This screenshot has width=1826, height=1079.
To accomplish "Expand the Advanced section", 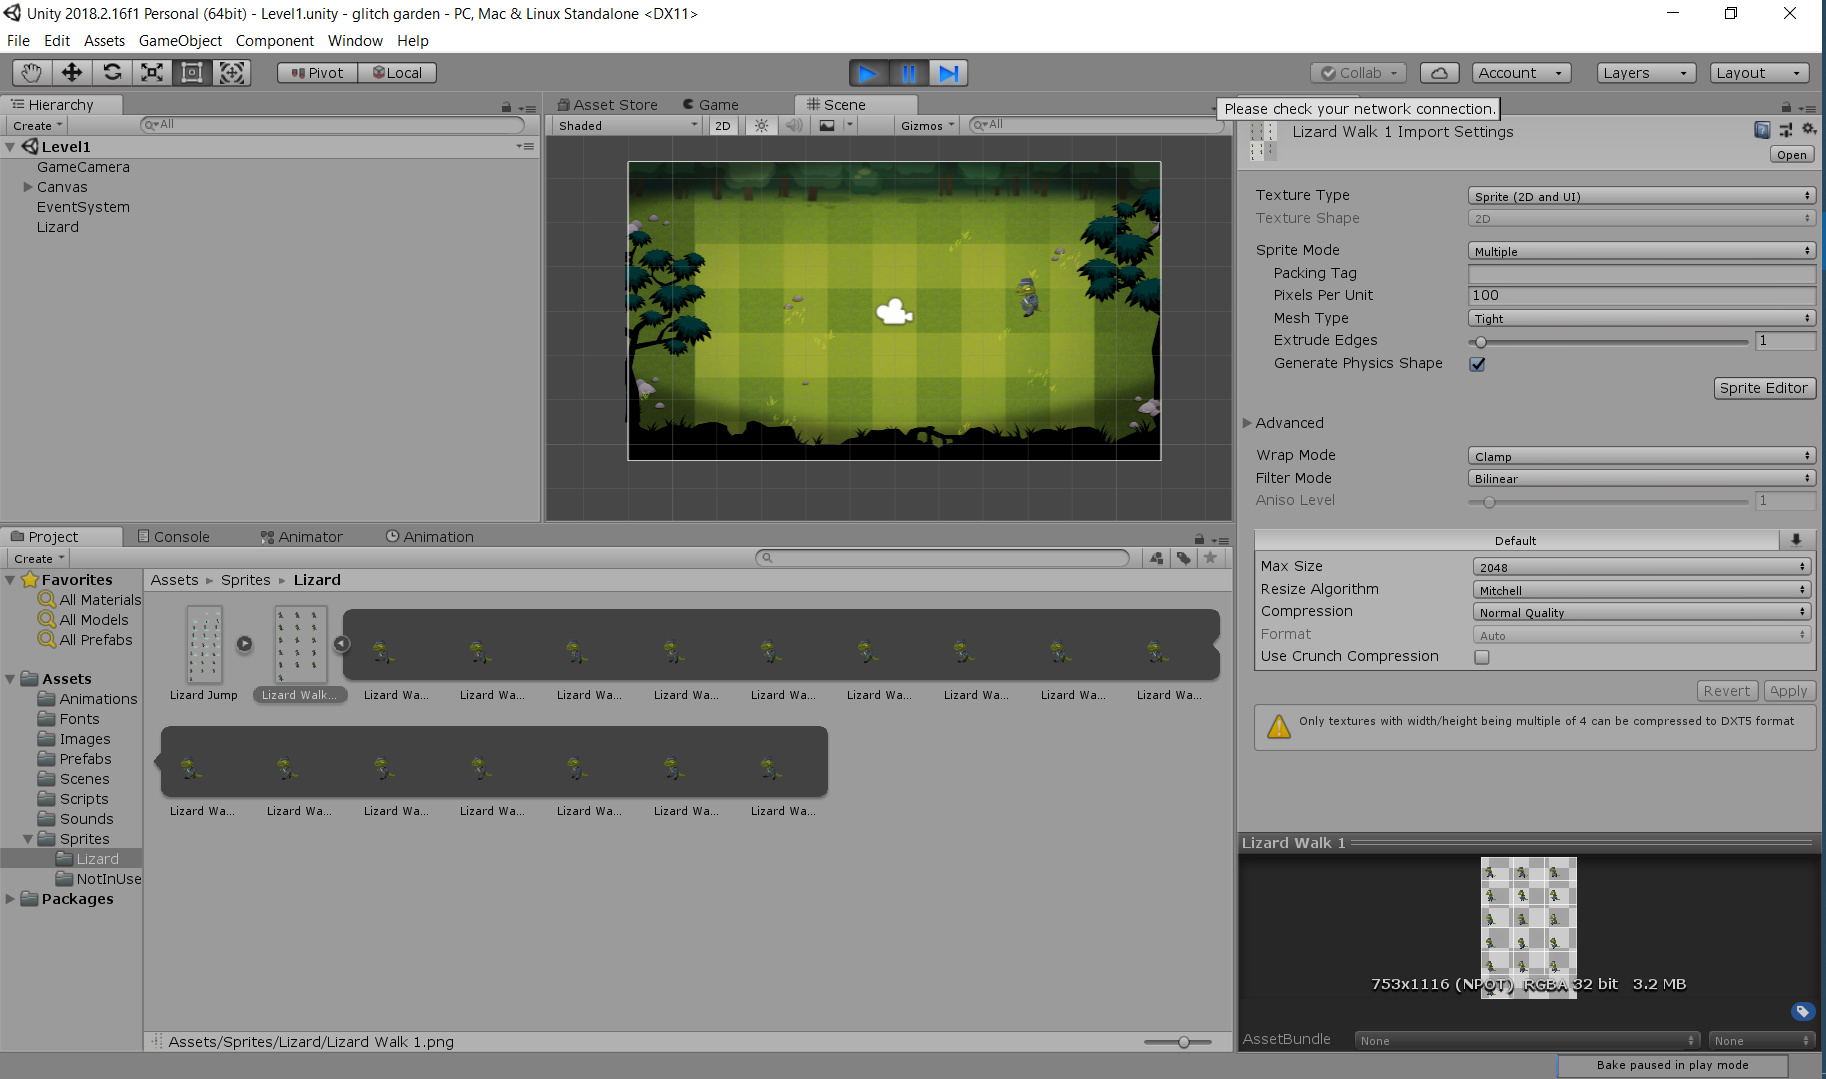I will 1247,423.
